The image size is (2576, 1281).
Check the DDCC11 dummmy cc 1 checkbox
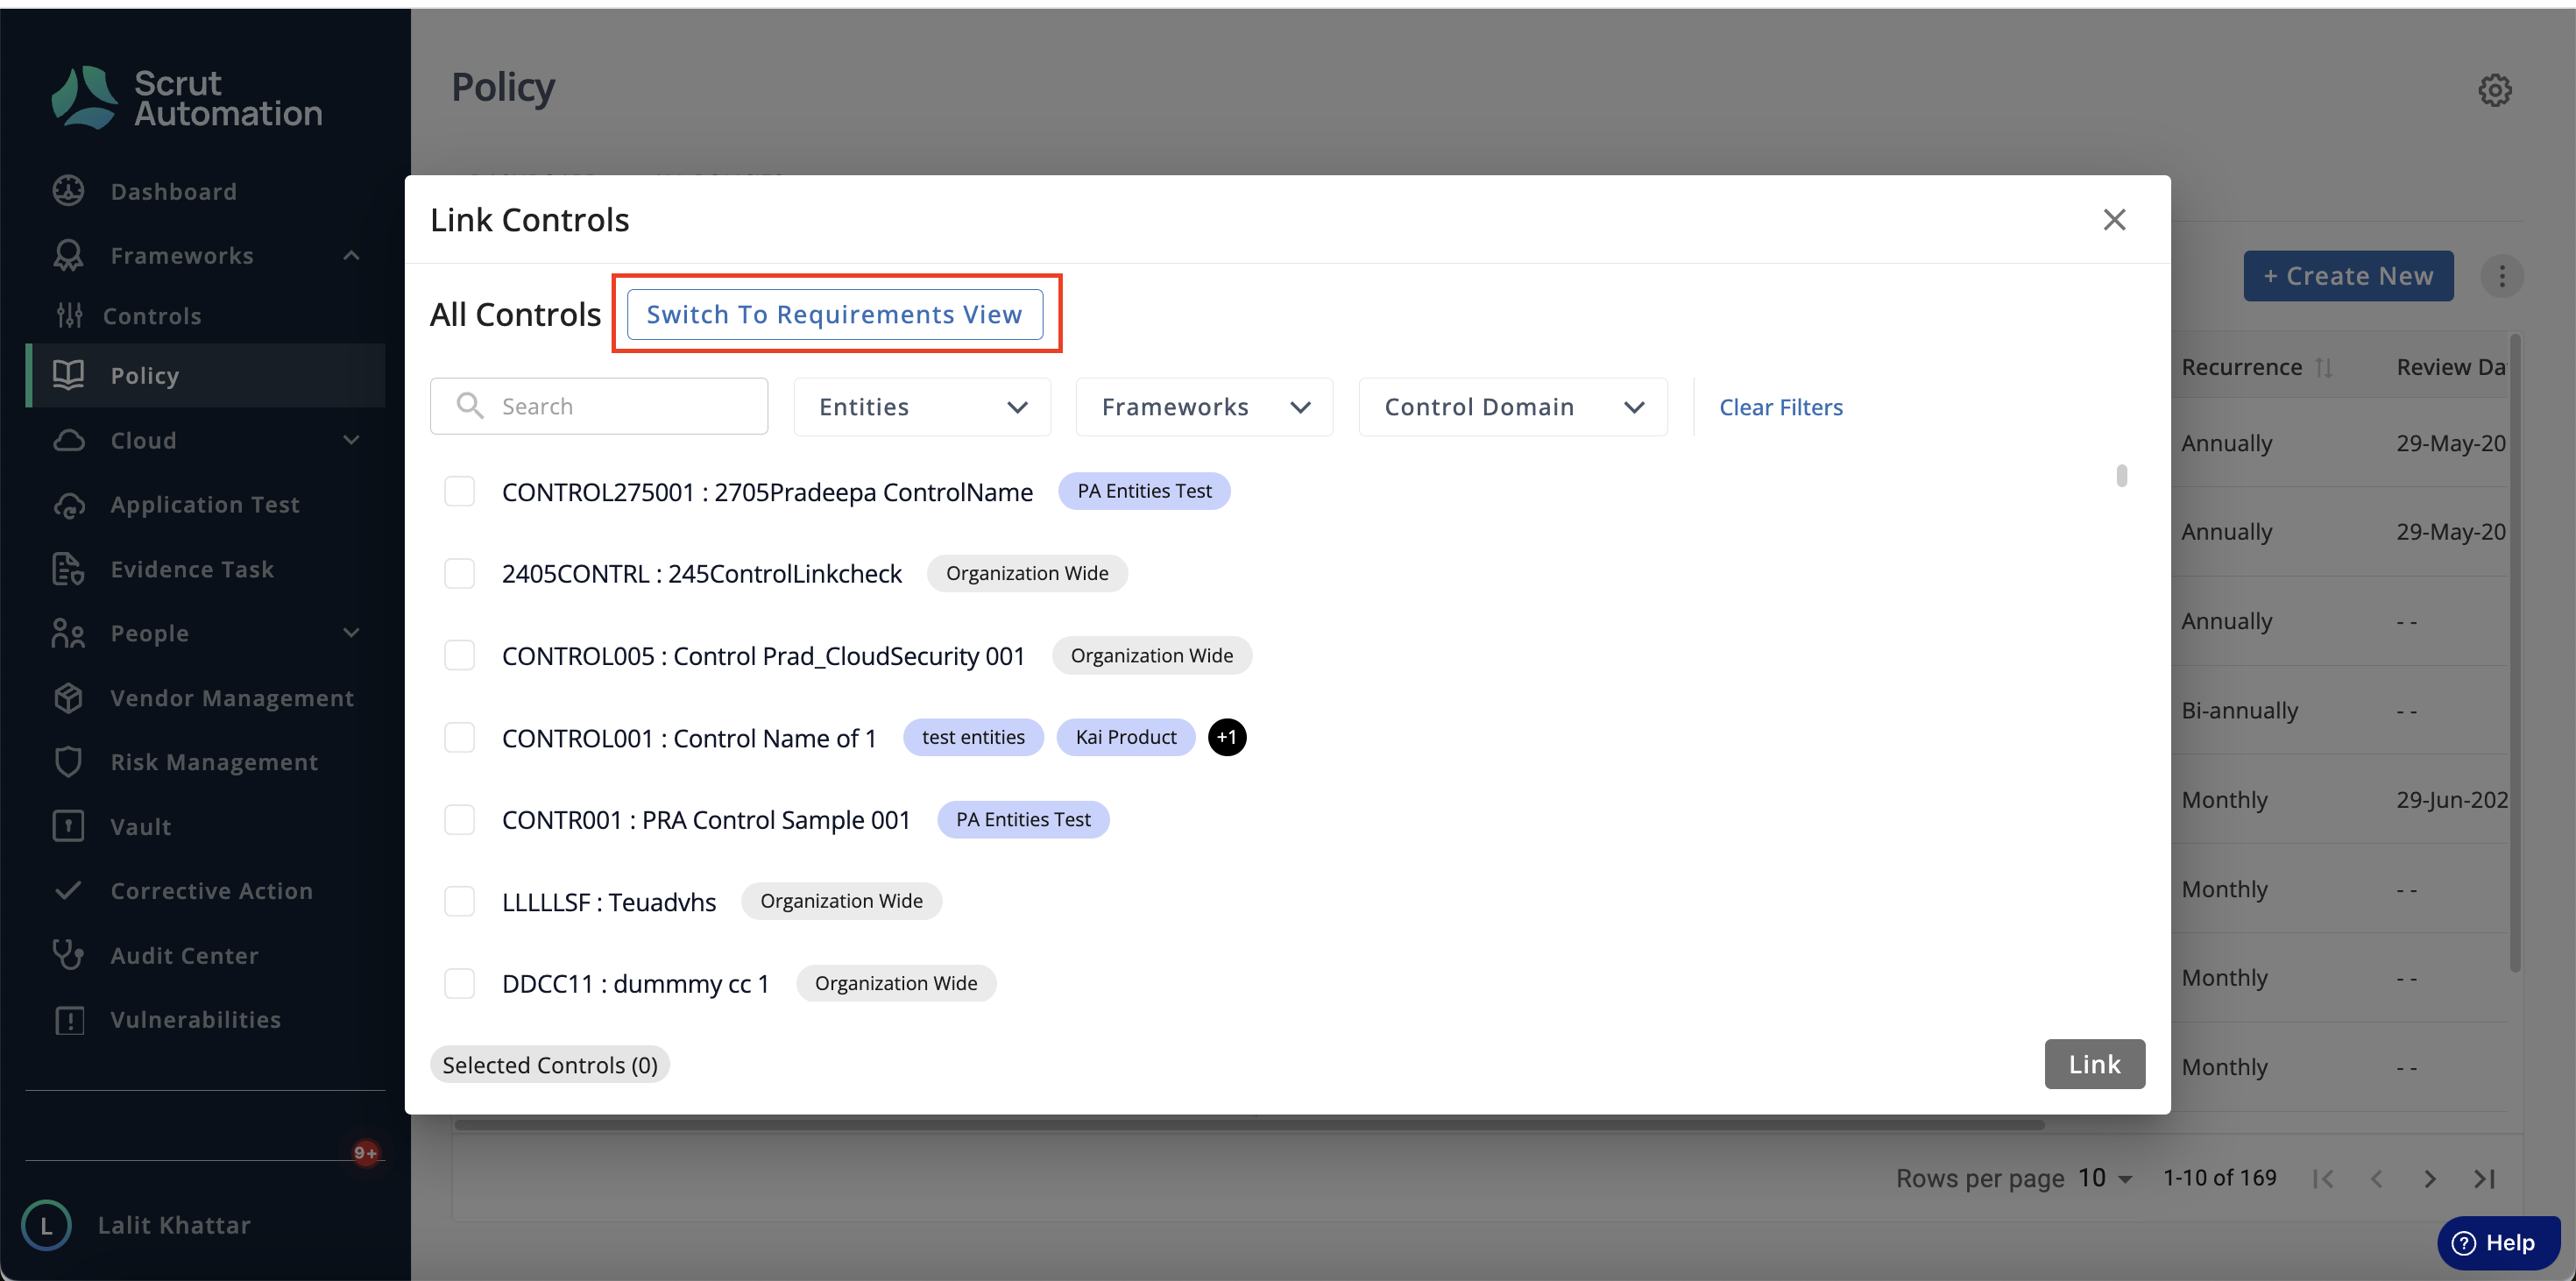(459, 983)
